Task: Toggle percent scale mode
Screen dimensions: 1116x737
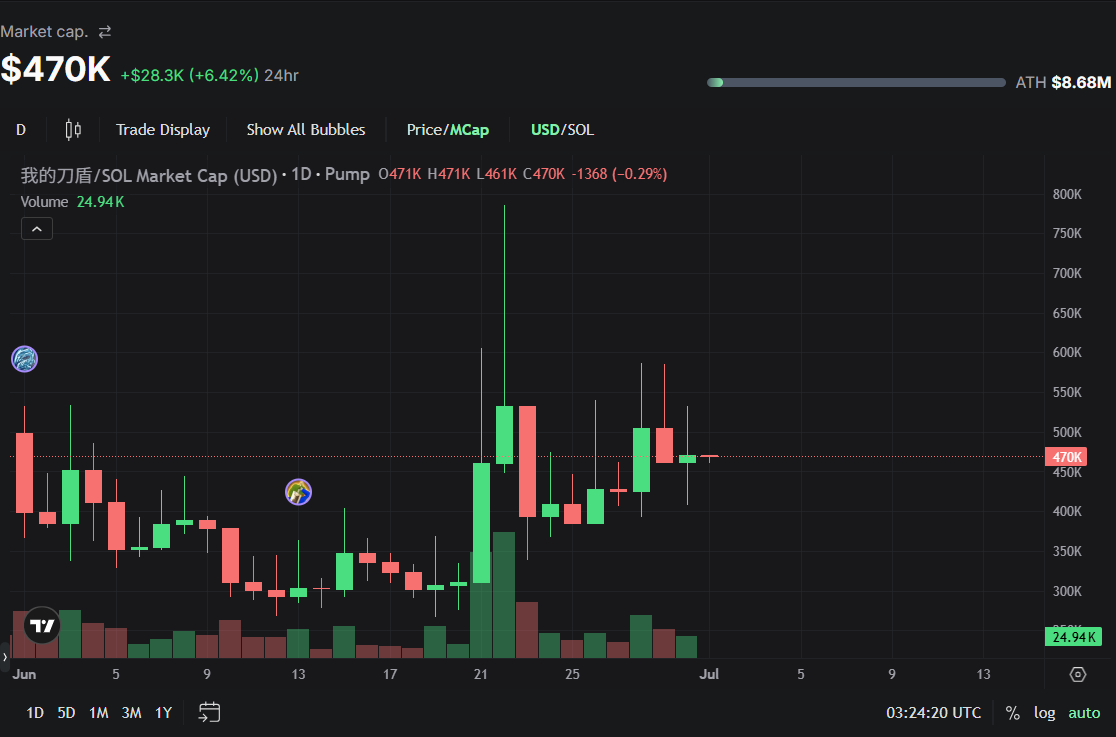Action: 1012,713
